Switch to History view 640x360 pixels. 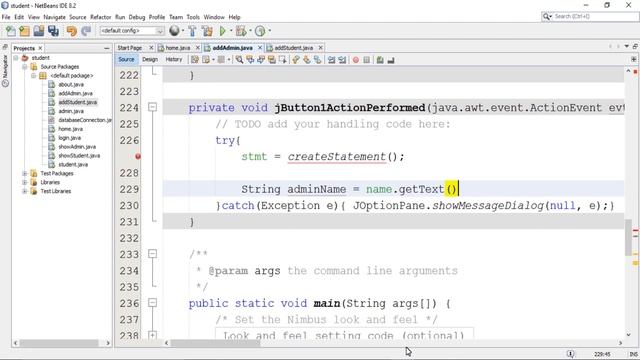click(x=173, y=60)
